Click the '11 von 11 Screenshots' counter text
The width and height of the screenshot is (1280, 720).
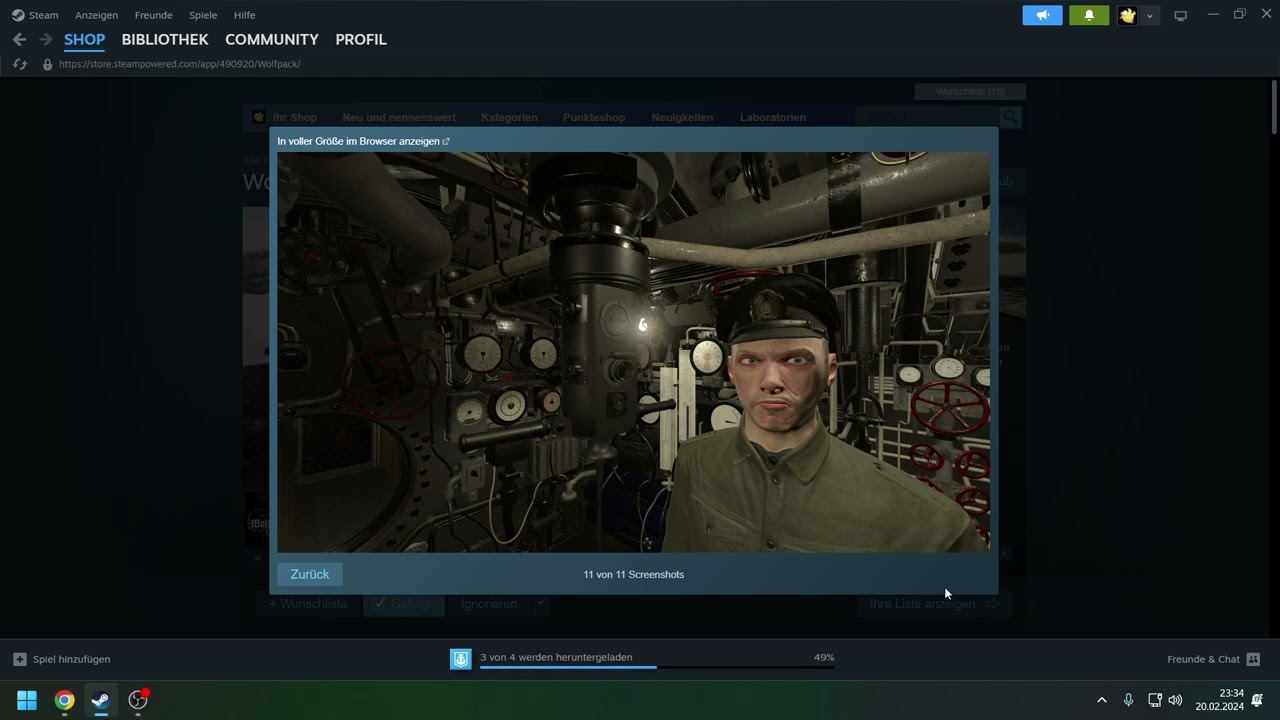coord(634,574)
